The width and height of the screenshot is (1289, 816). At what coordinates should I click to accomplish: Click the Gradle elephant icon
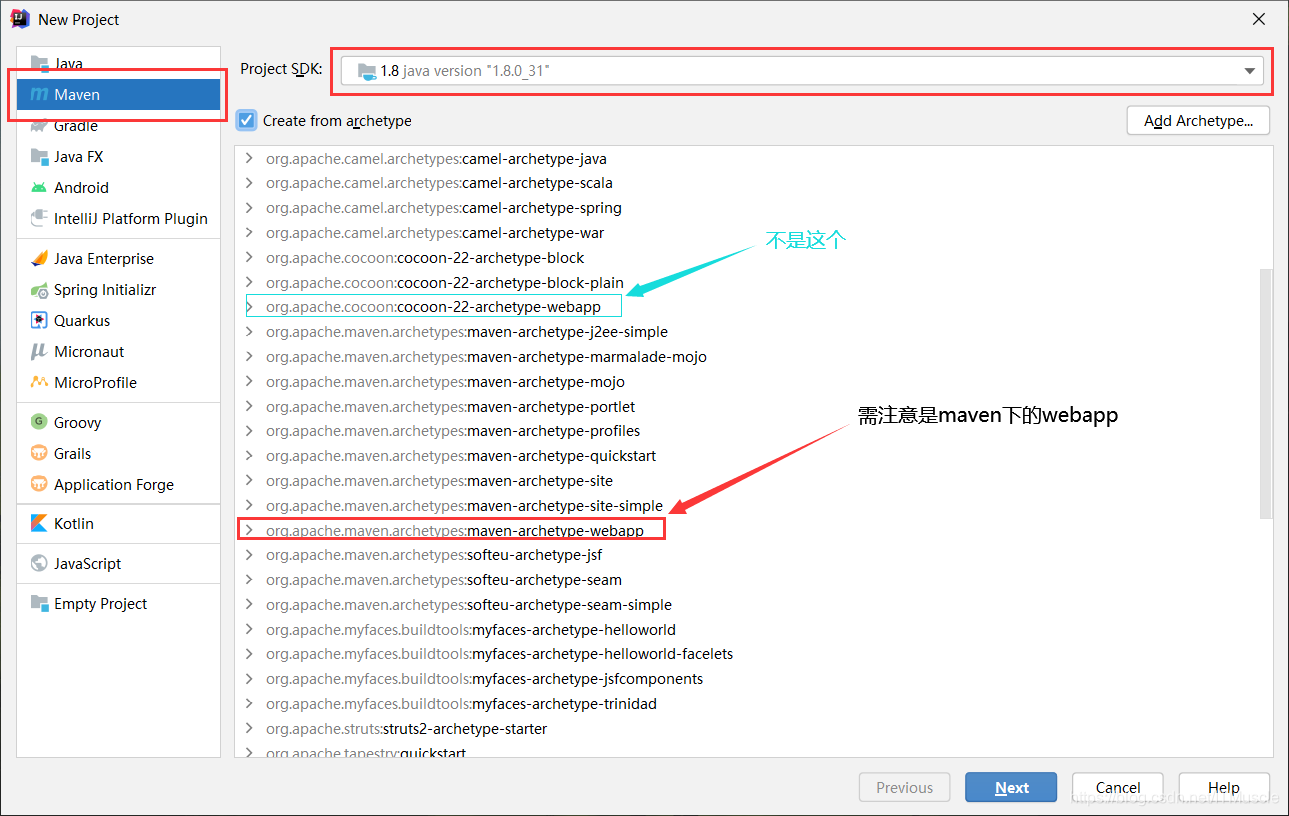coord(39,126)
